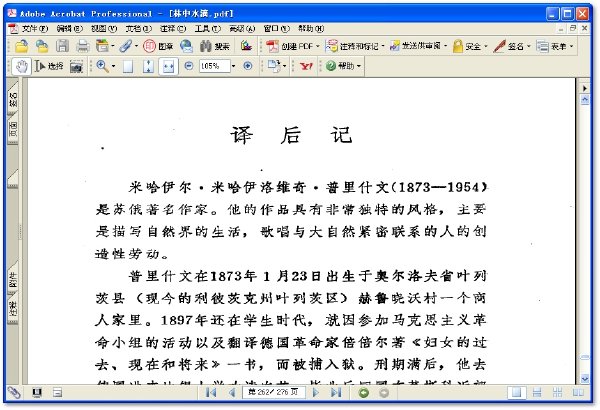Go to the next page
Image resolution: width=600 pixels, height=410 pixels.
point(317,393)
